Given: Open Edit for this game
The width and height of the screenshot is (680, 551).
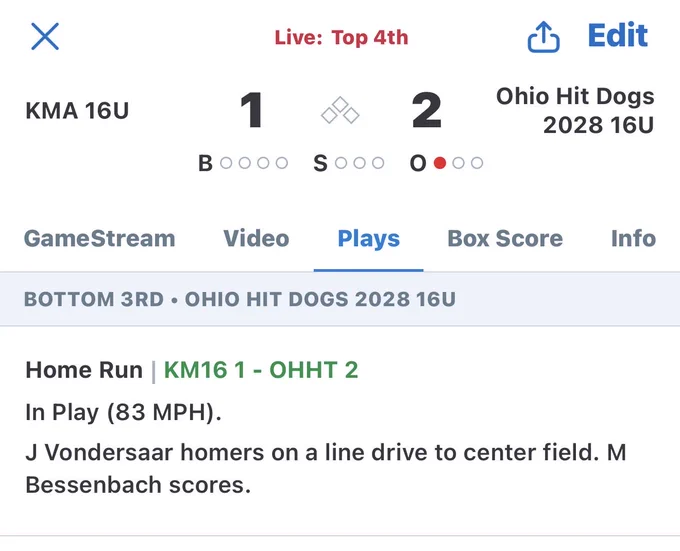Looking at the screenshot, I should [x=618, y=36].
